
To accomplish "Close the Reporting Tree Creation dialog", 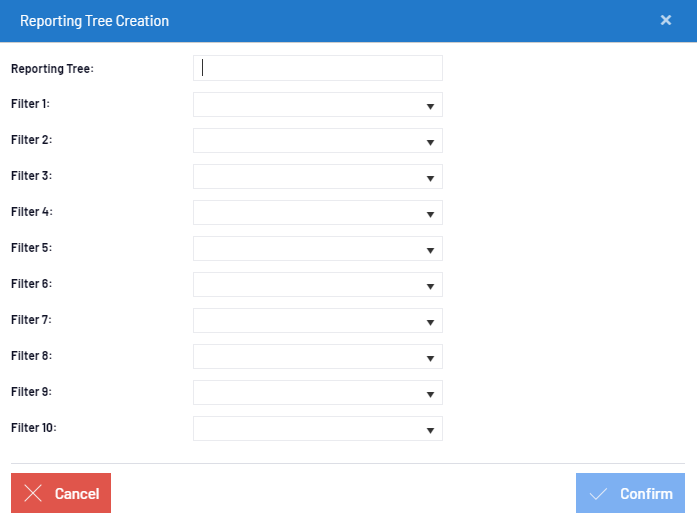I will [665, 20].
